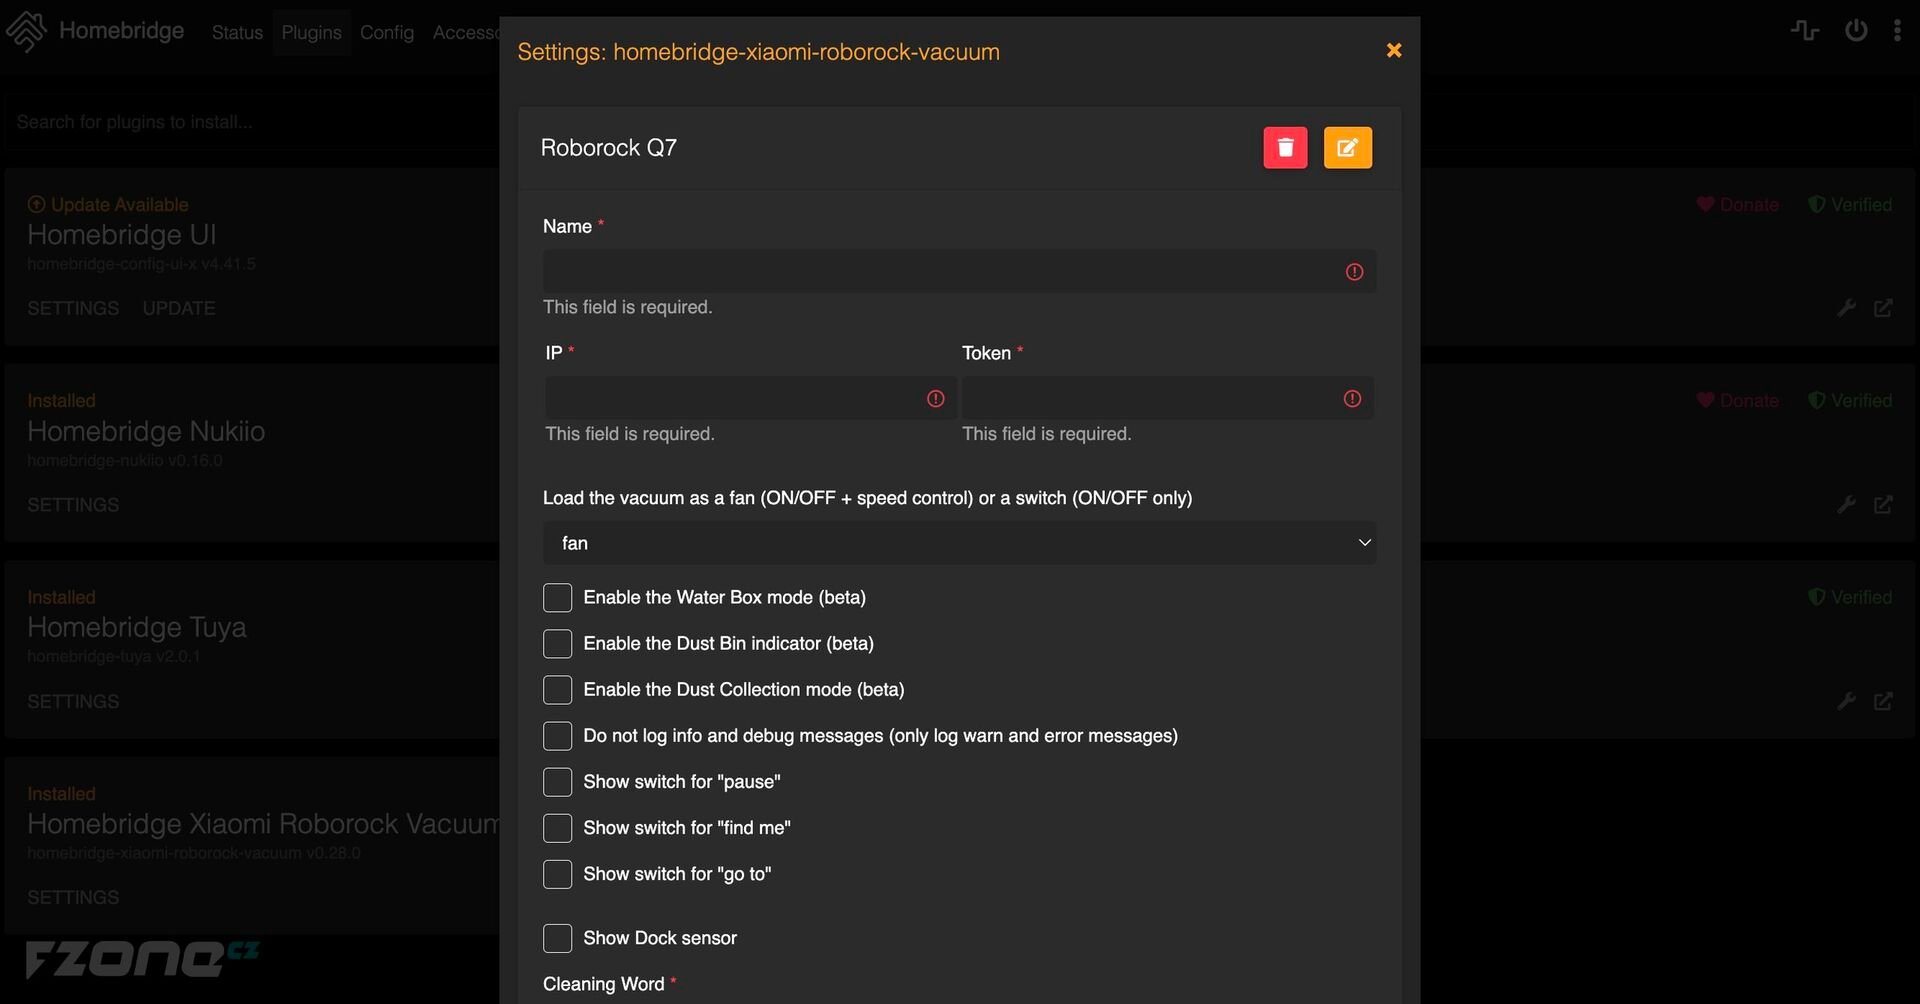The width and height of the screenshot is (1920, 1004).
Task: Click the power restart icon in header
Action: (1856, 31)
